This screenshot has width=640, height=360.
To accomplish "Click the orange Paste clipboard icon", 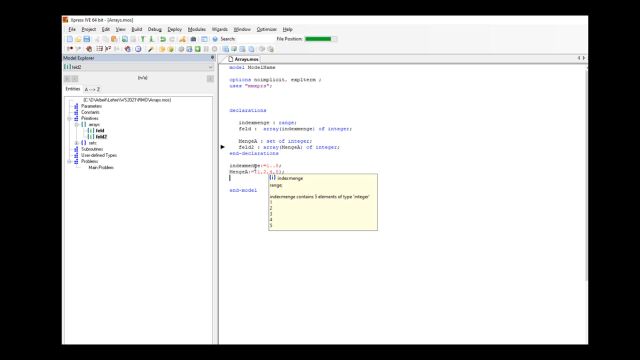I will click(114, 39).
